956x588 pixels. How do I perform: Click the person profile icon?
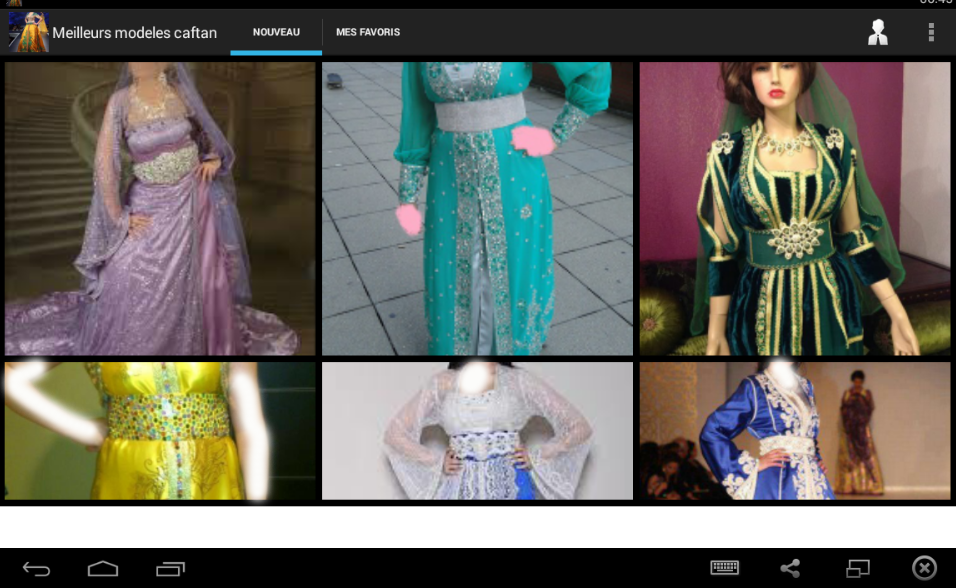pyautogui.click(x=877, y=32)
